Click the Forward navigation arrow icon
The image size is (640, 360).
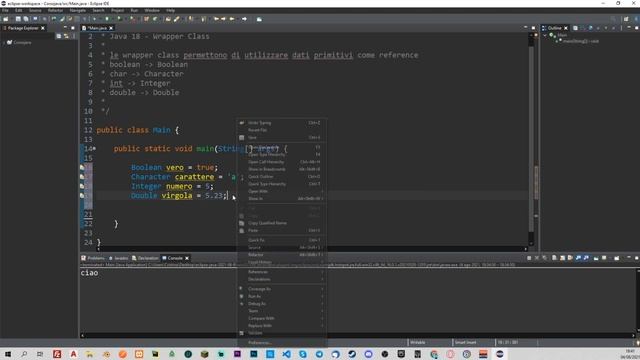[x=244, y=19]
